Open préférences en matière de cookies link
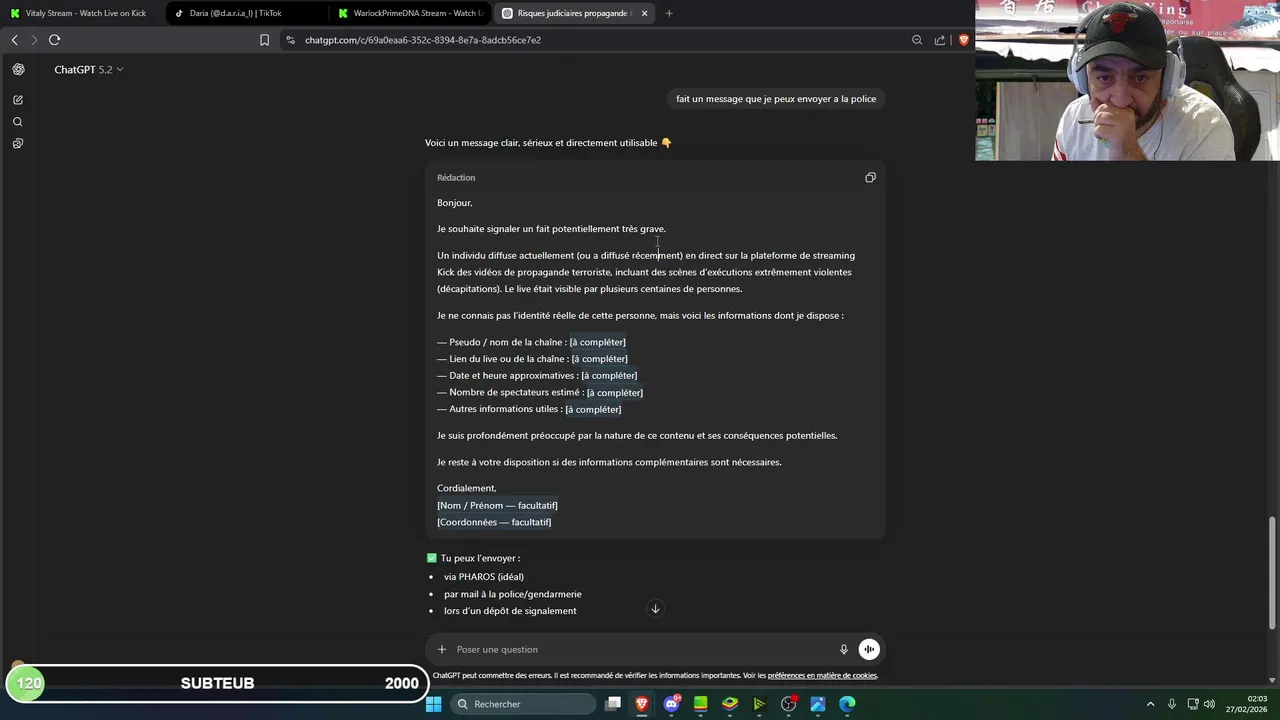This screenshot has height=720, width=1280. pyautogui.click(x=822, y=676)
